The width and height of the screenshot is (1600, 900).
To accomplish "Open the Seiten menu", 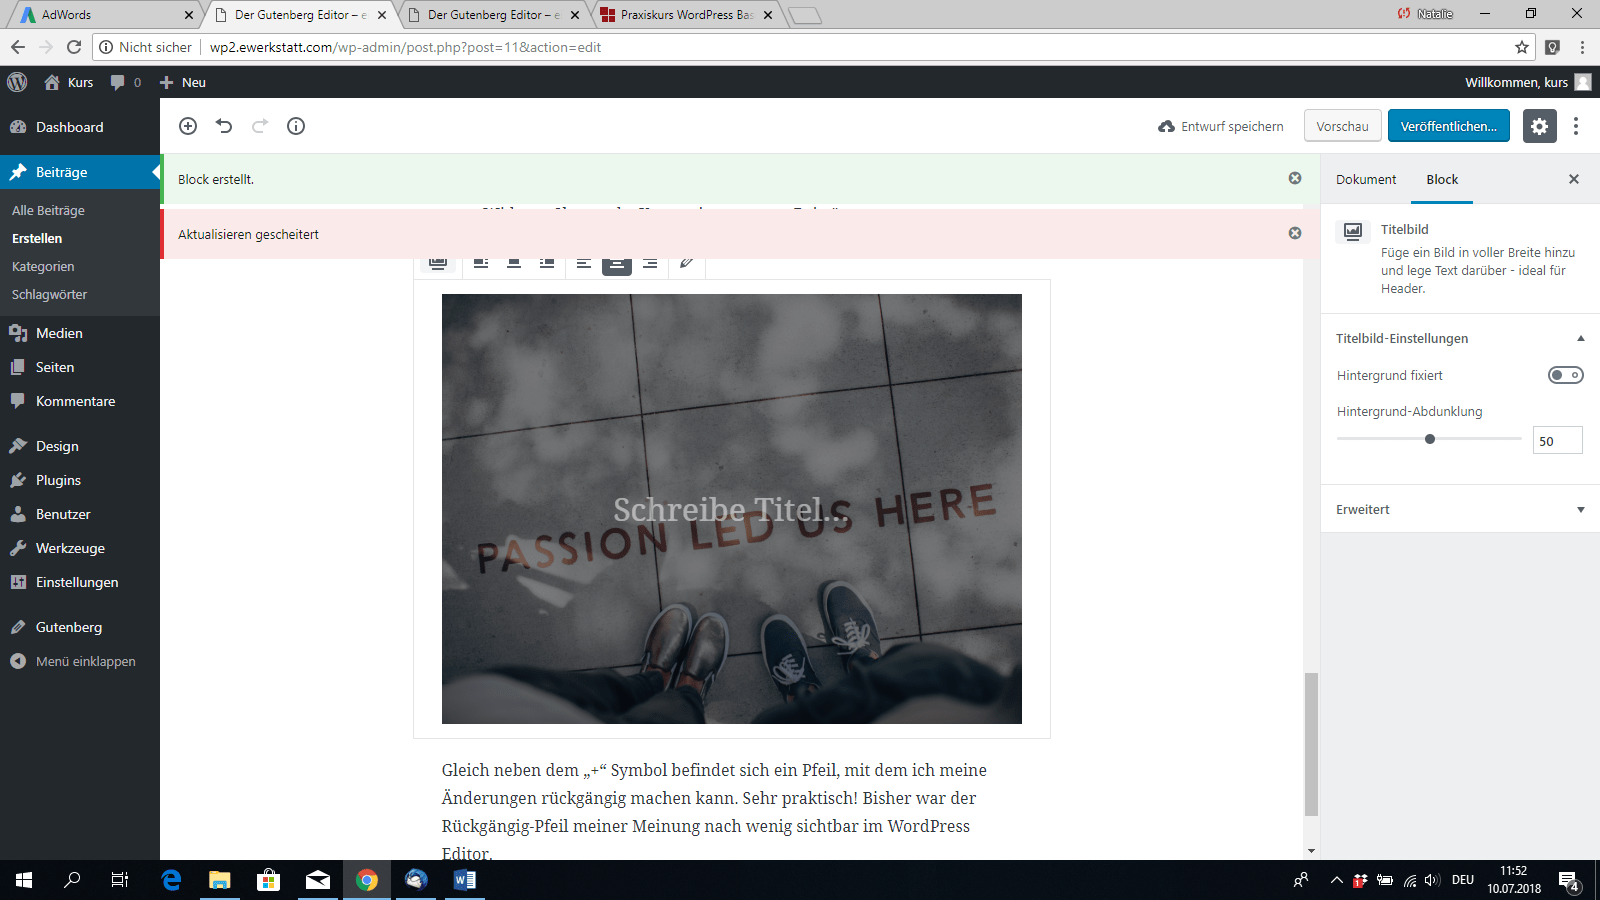I will pos(80,367).
